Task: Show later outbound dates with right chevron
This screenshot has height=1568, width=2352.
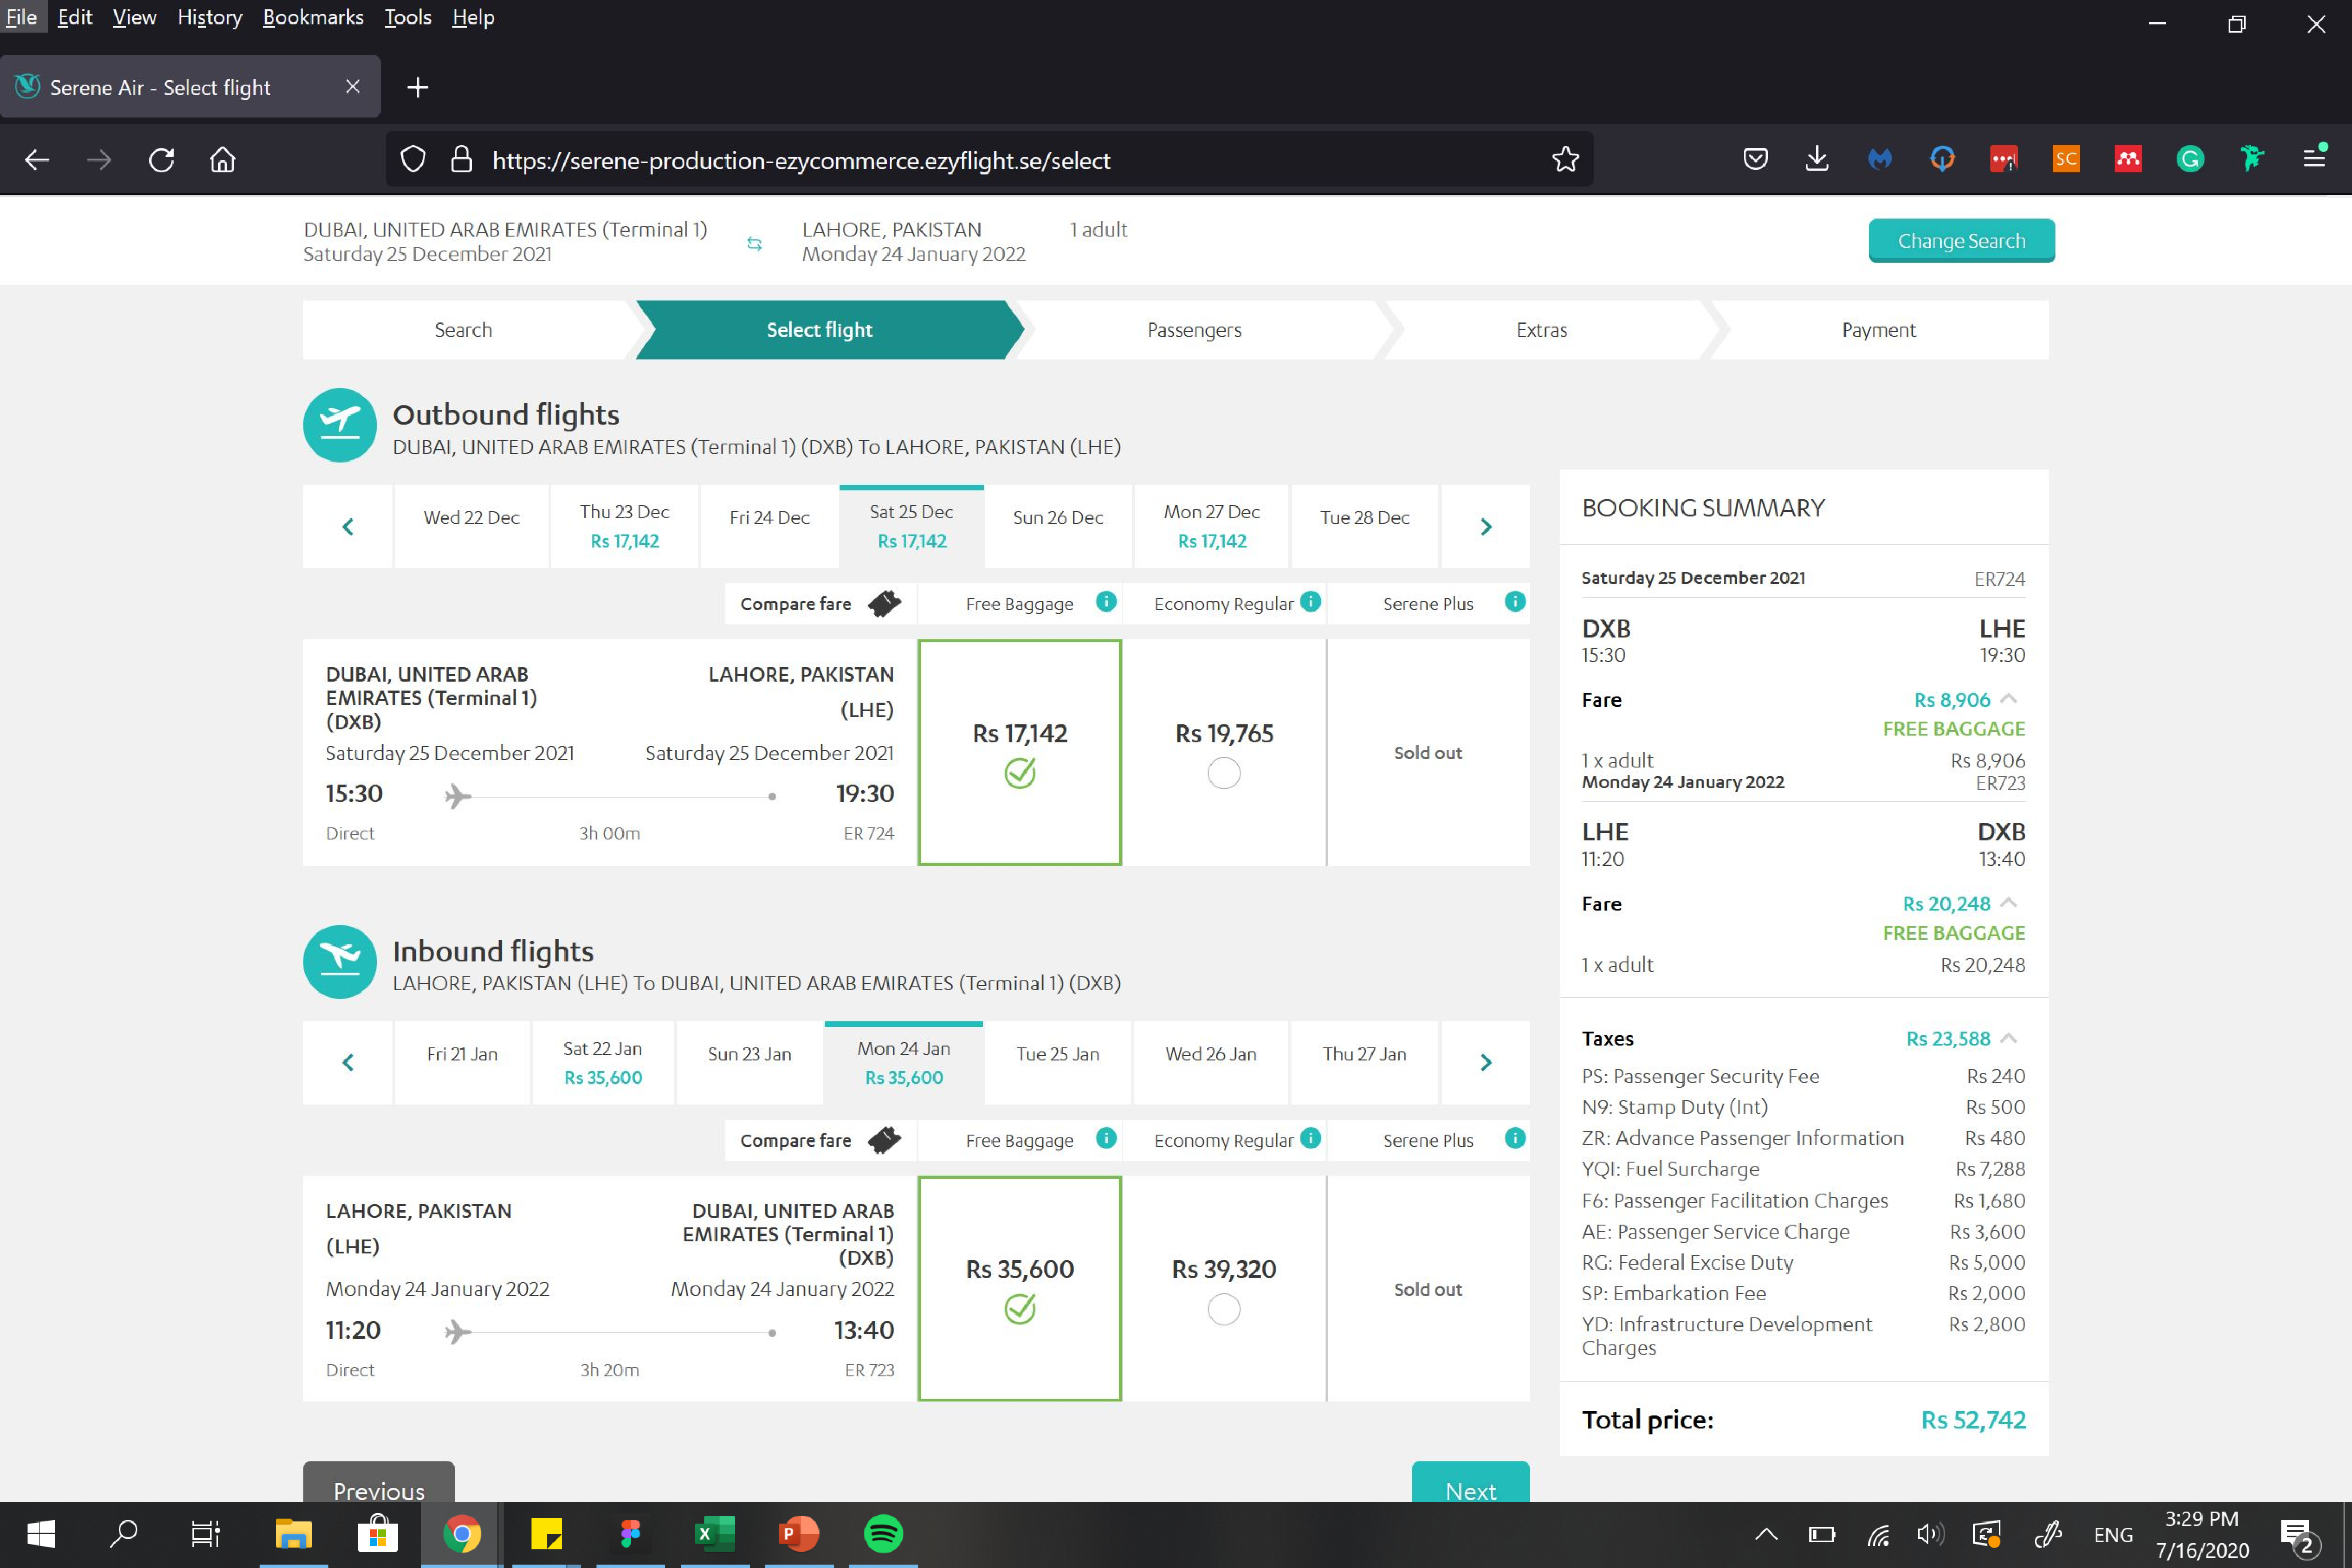Action: click(1486, 527)
